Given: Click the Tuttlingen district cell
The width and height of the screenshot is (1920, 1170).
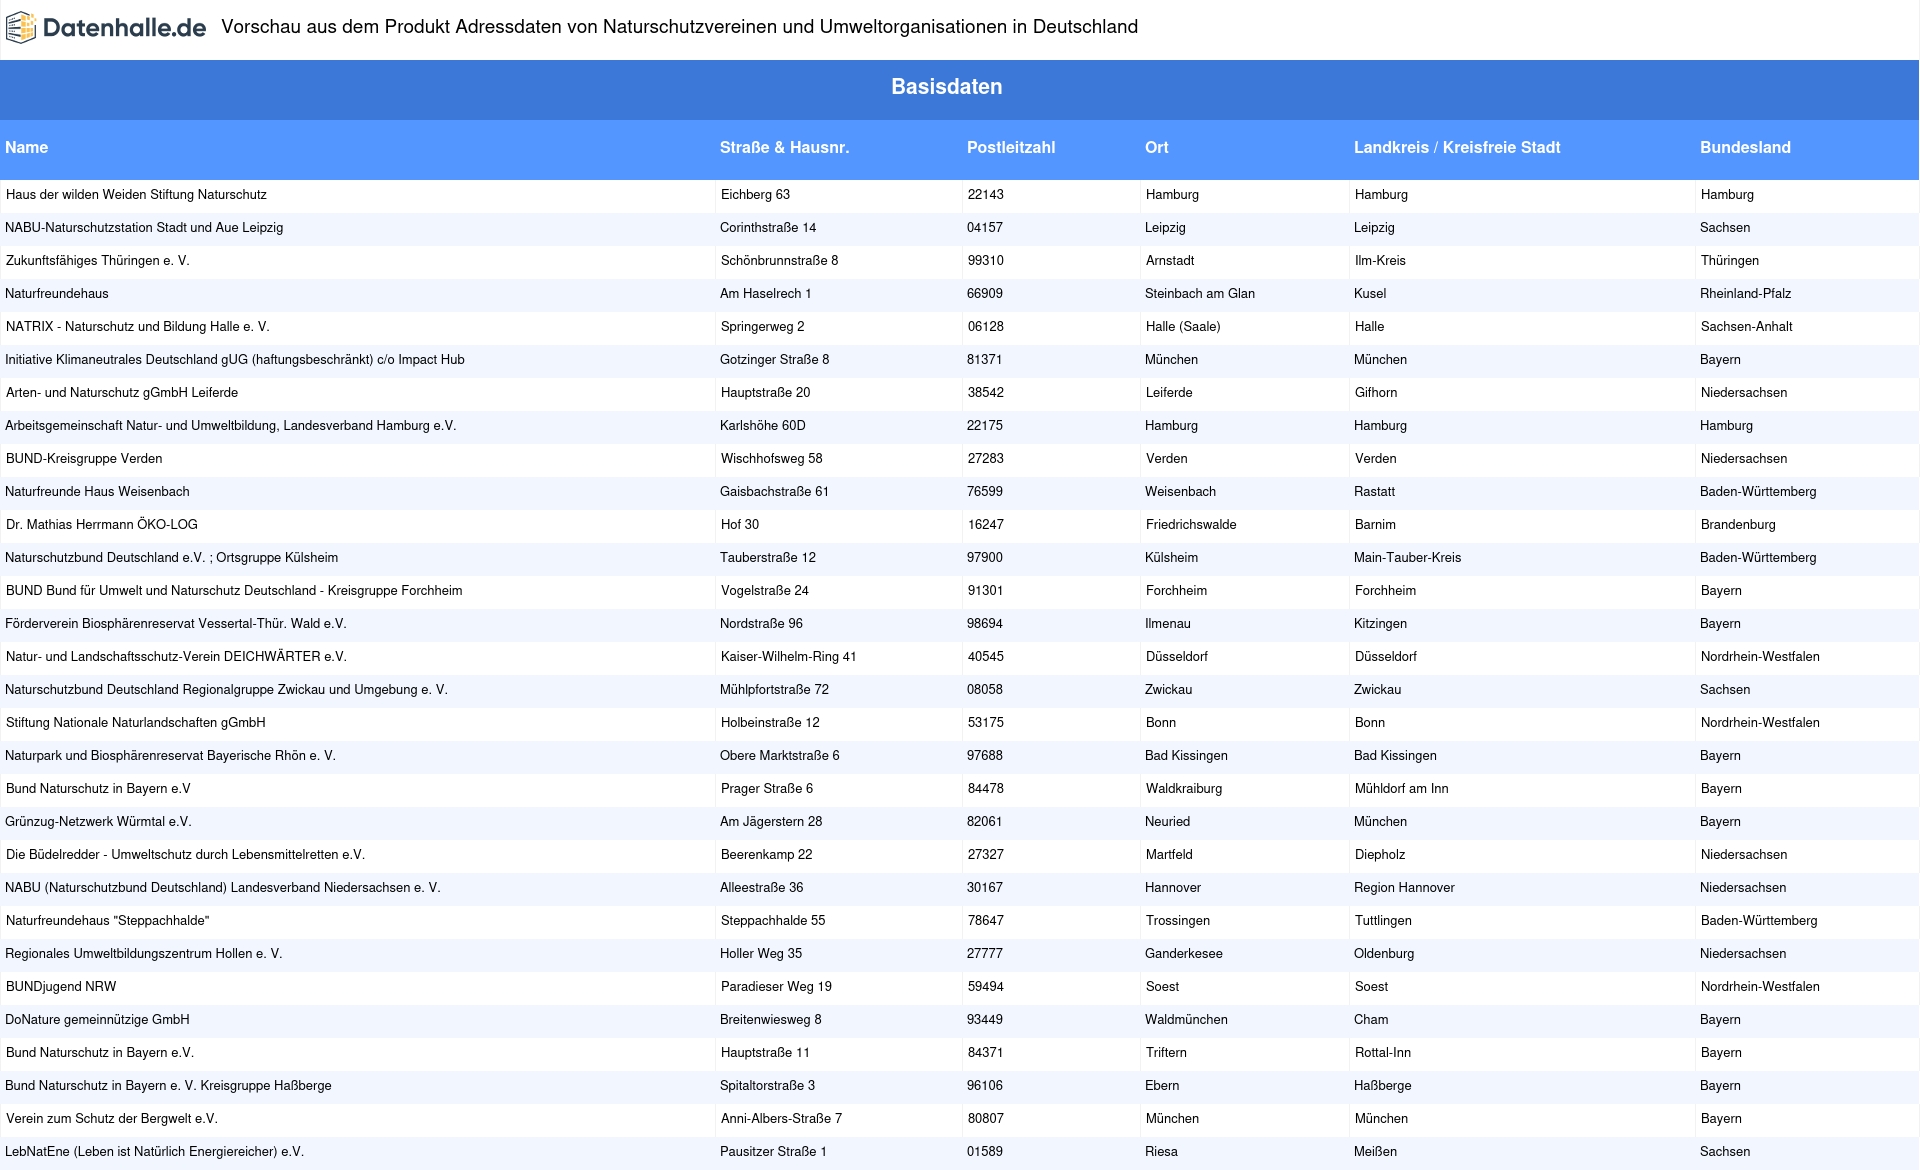Looking at the screenshot, I should (x=1384, y=921).
